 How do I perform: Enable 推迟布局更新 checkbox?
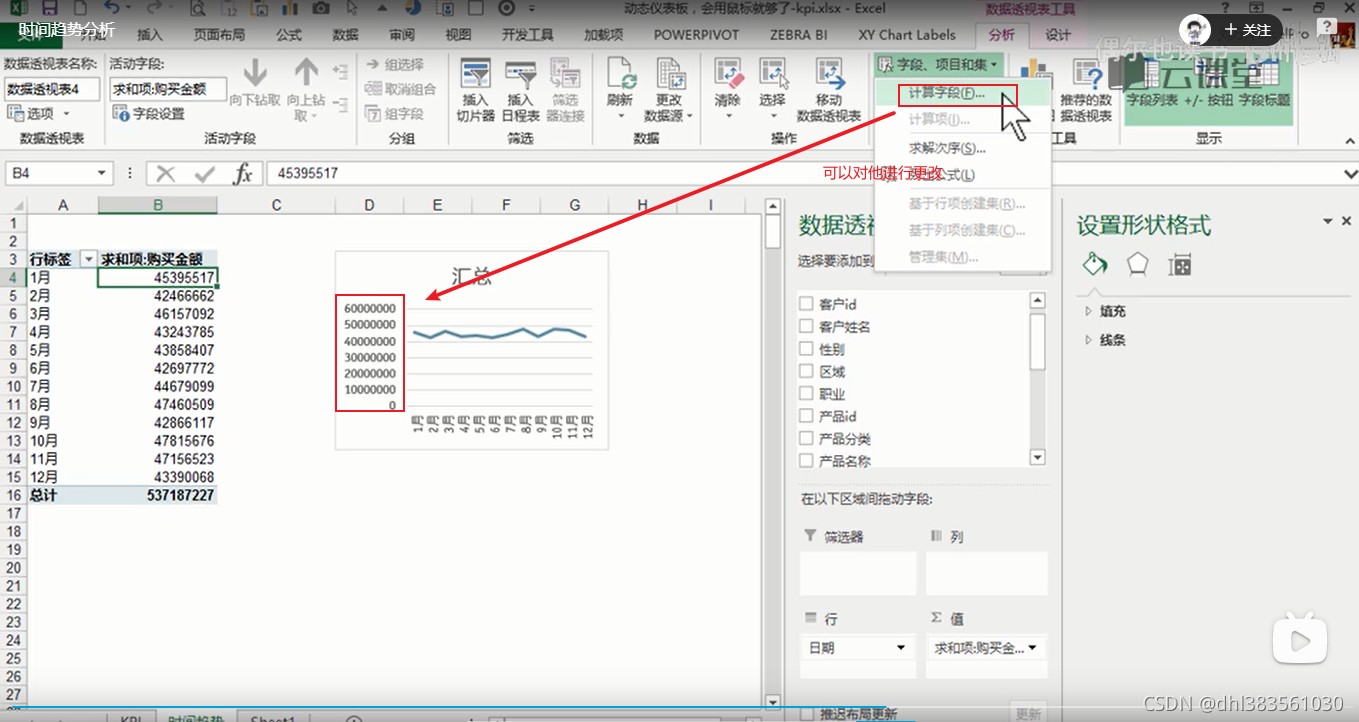(x=806, y=713)
